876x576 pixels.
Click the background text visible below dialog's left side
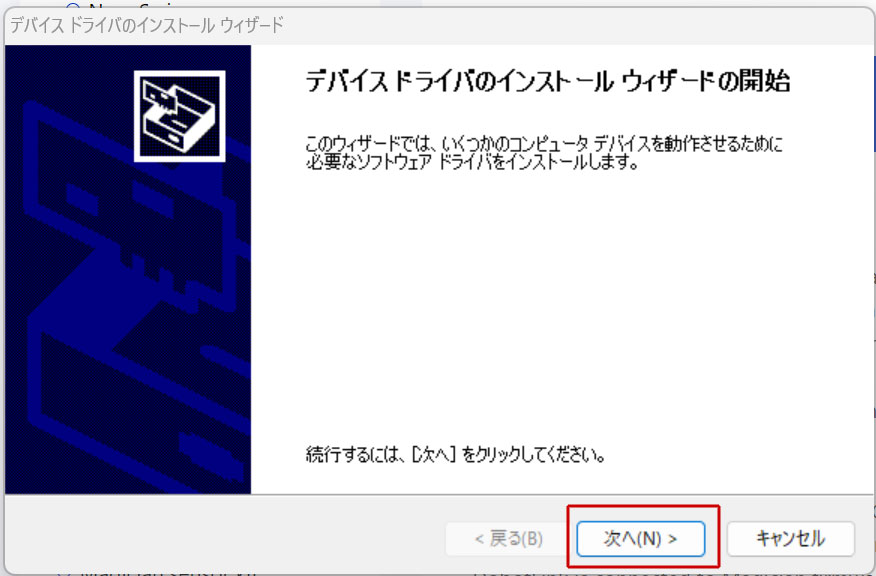pos(150,573)
